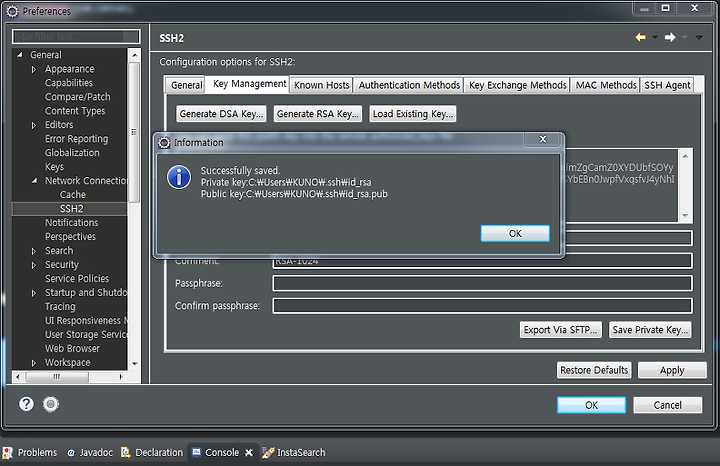Viewport: 720px width, 466px height.
Task: Cancel the Preferences dialog
Action: (668, 405)
